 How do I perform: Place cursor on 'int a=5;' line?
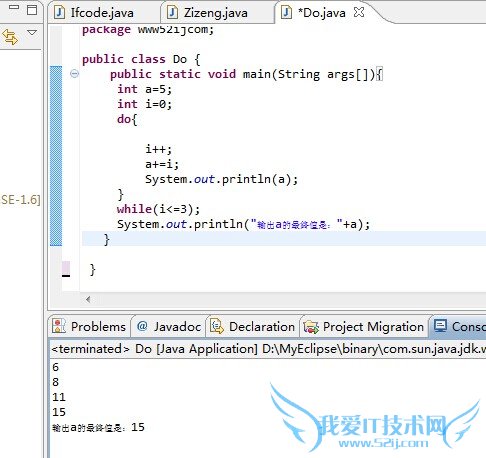click(x=144, y=89)
